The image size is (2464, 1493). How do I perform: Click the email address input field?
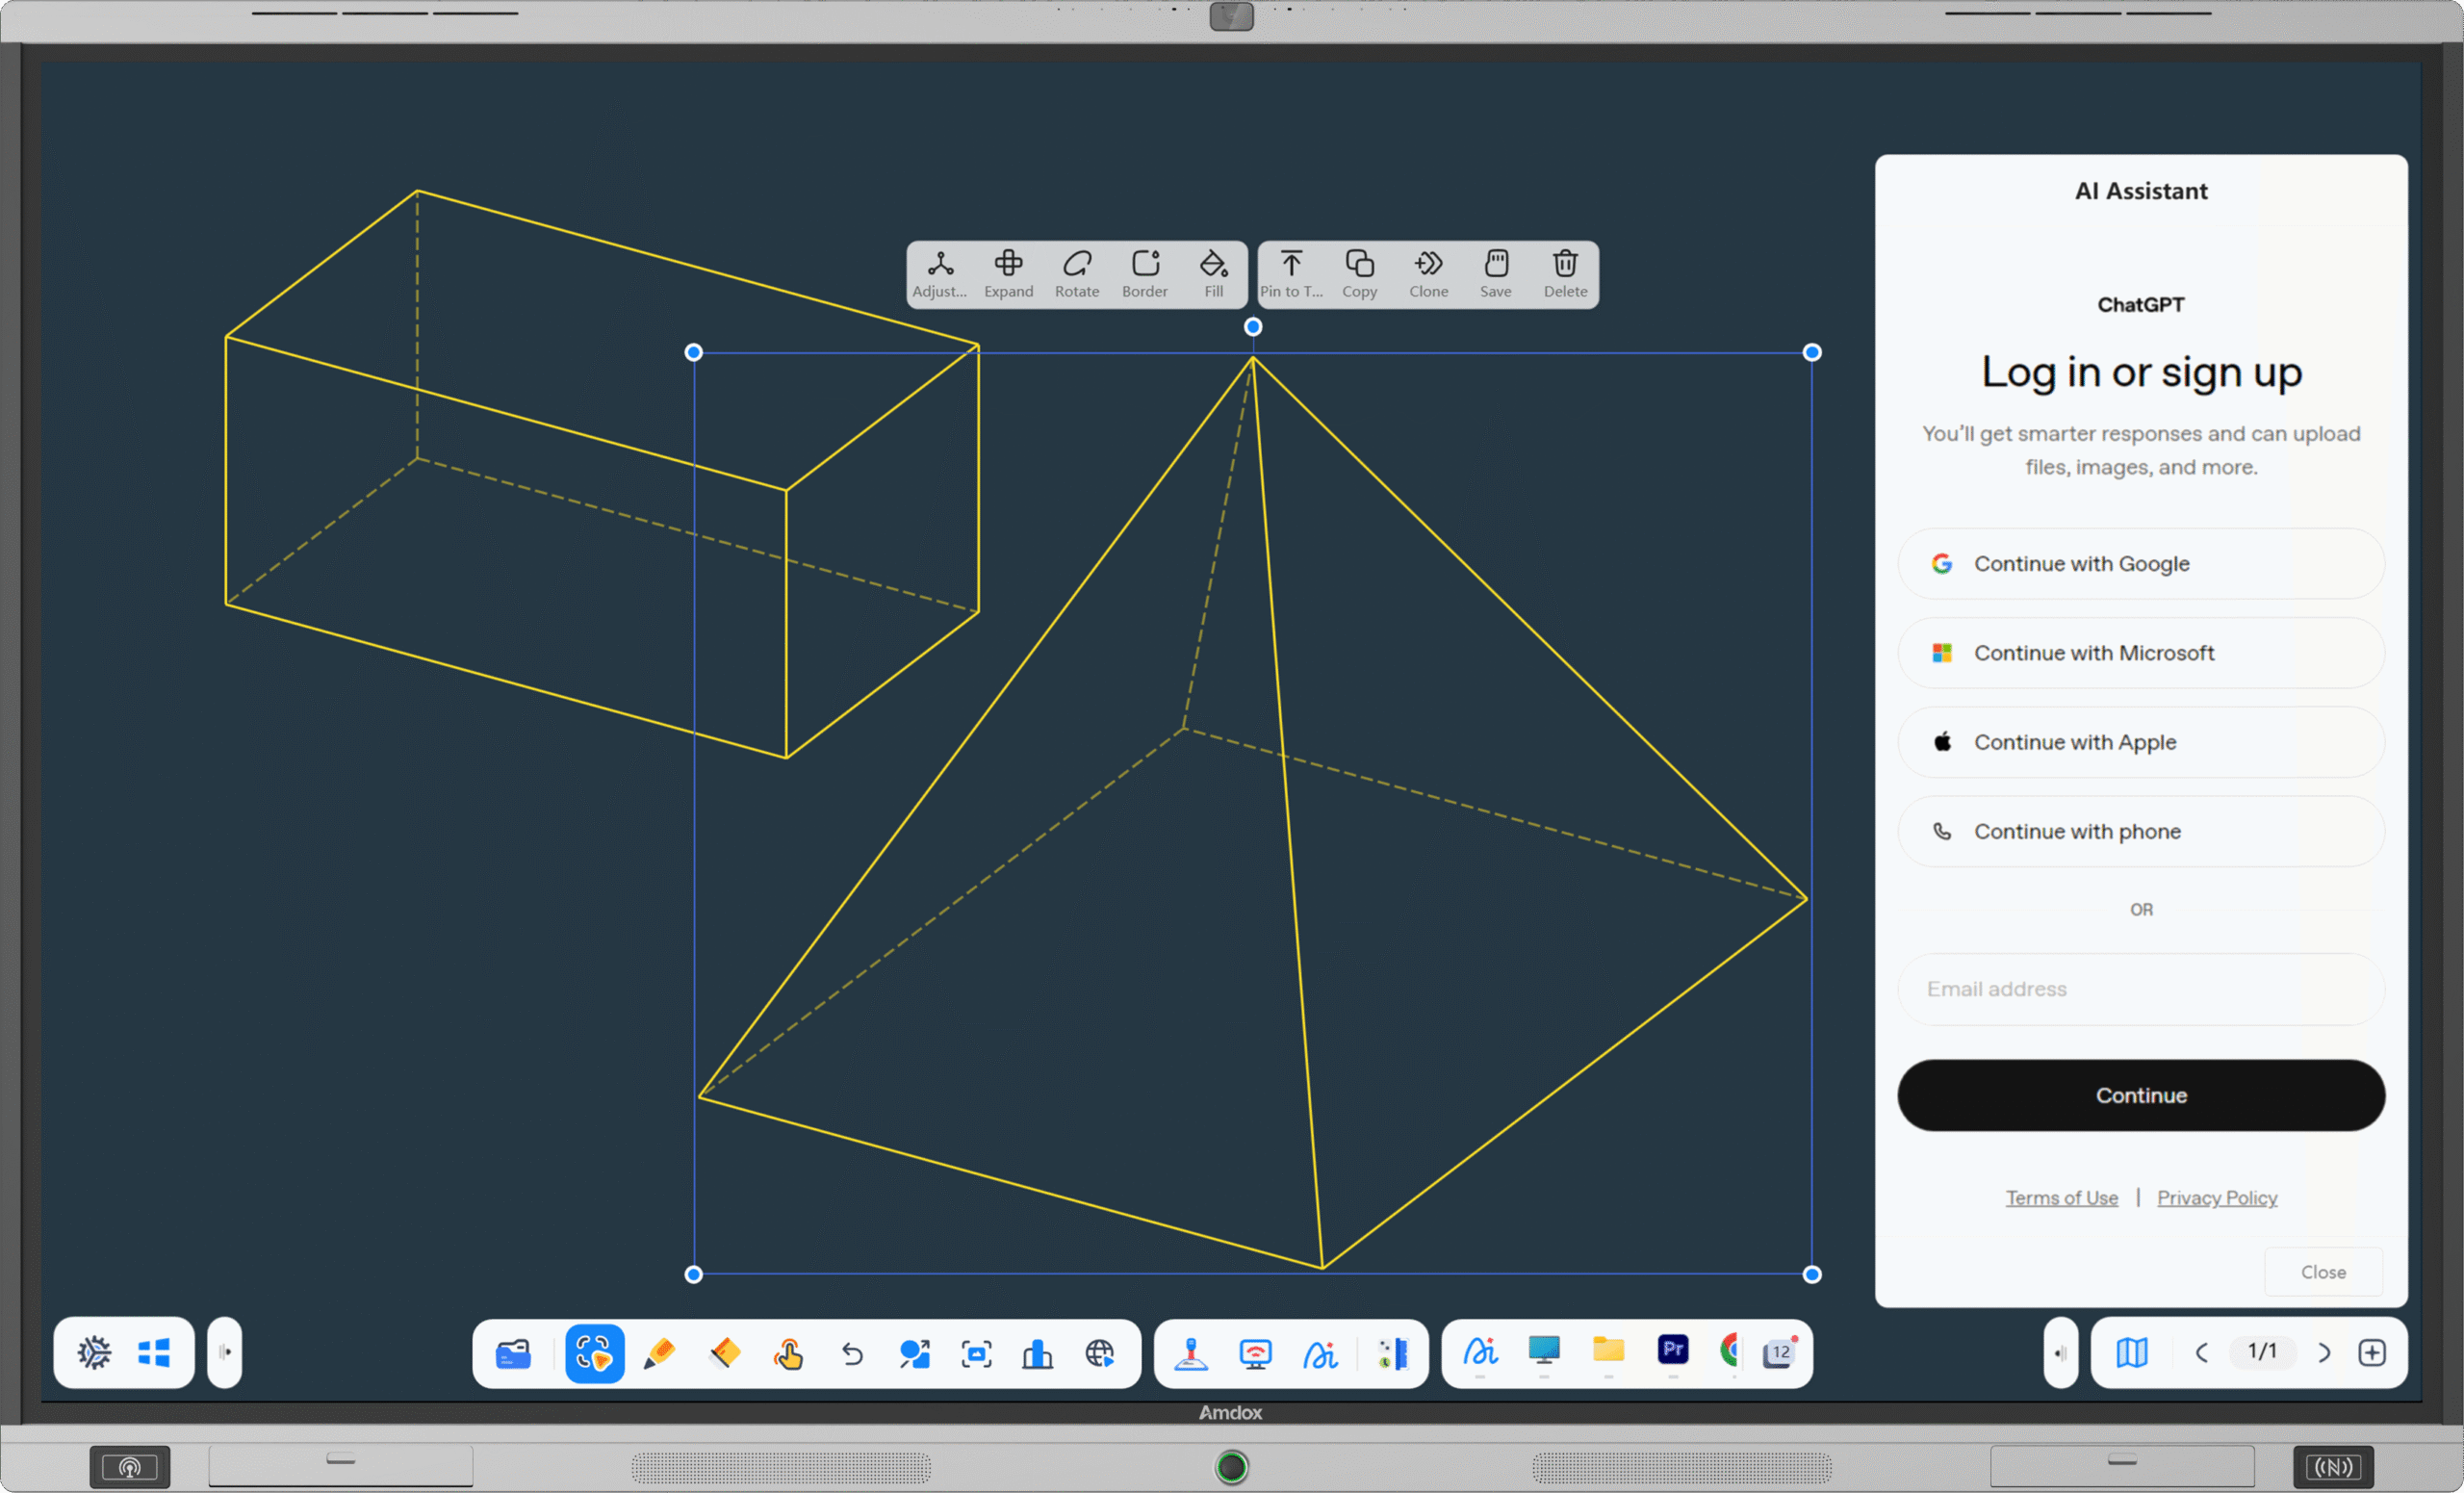coord(2140,989)
